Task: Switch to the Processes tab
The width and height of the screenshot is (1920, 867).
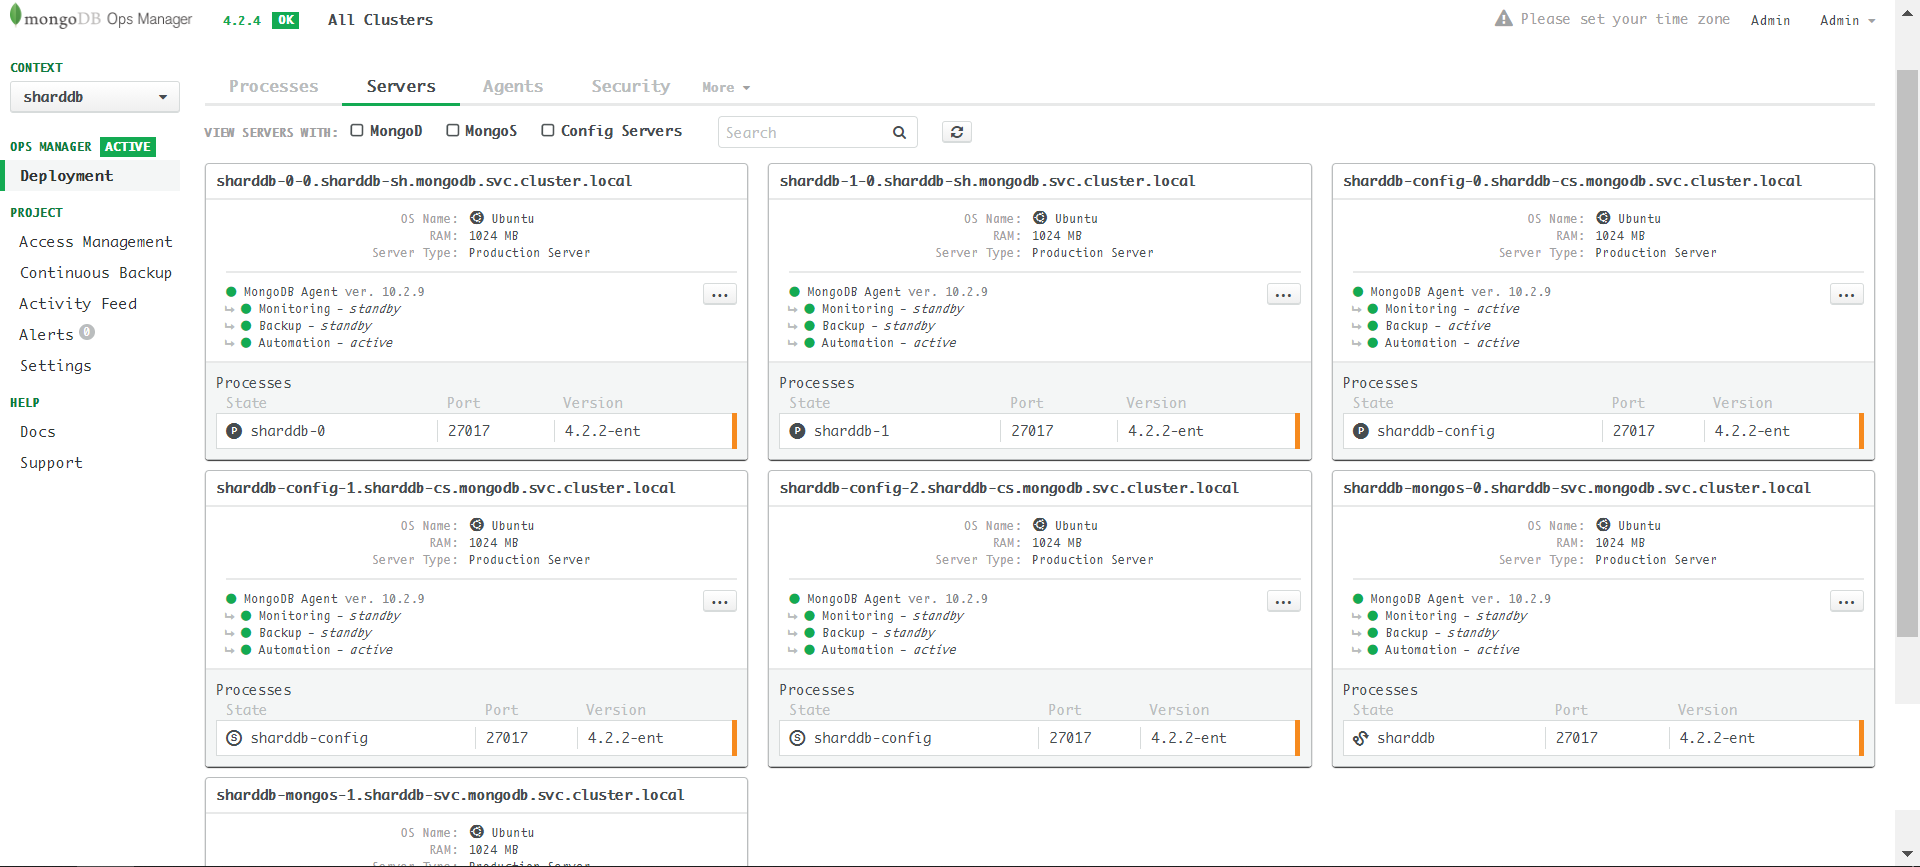Action: 273,86
